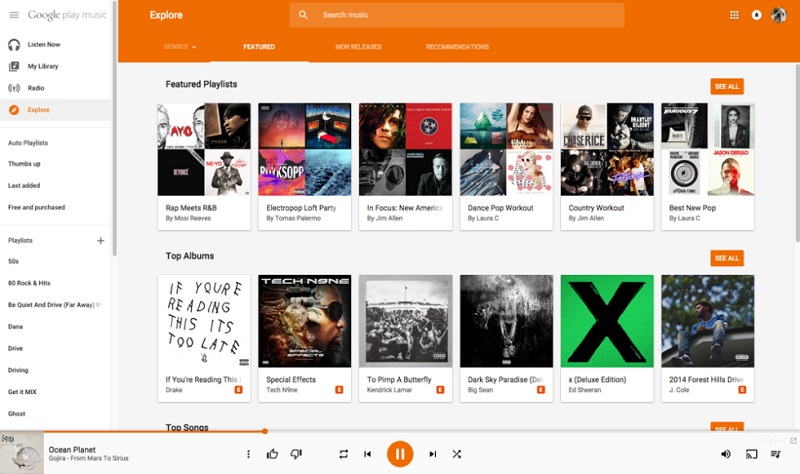Viewport: 800px width, 474px height.
Task: Switch to the Recommendations tab
Action: pyautogui.click(x=458, y=46)
